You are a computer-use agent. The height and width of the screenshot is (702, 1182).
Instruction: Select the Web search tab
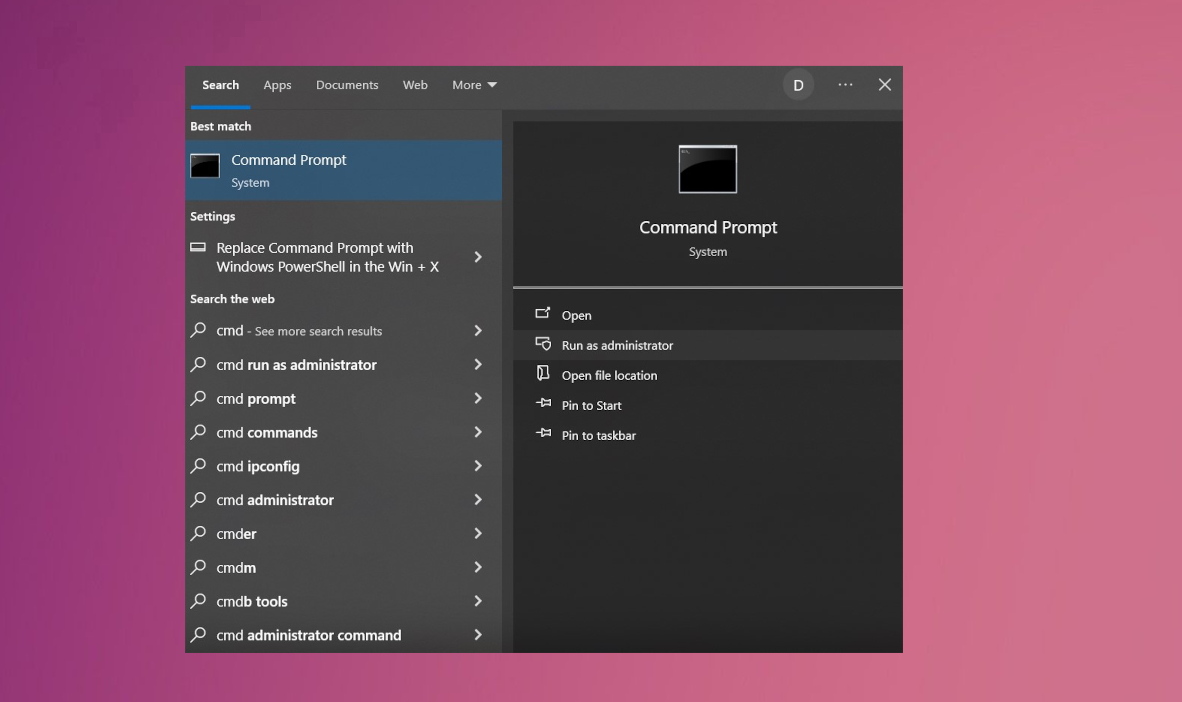(415, 85)
